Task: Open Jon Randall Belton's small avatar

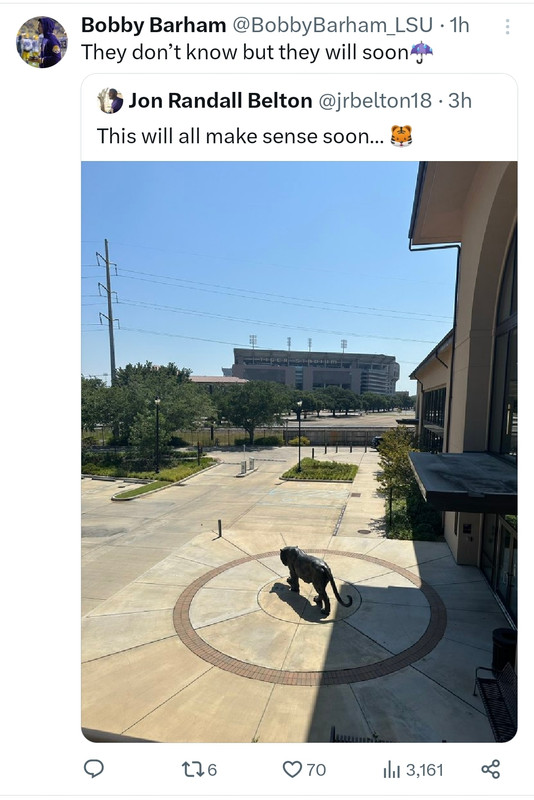Action: 110,101
